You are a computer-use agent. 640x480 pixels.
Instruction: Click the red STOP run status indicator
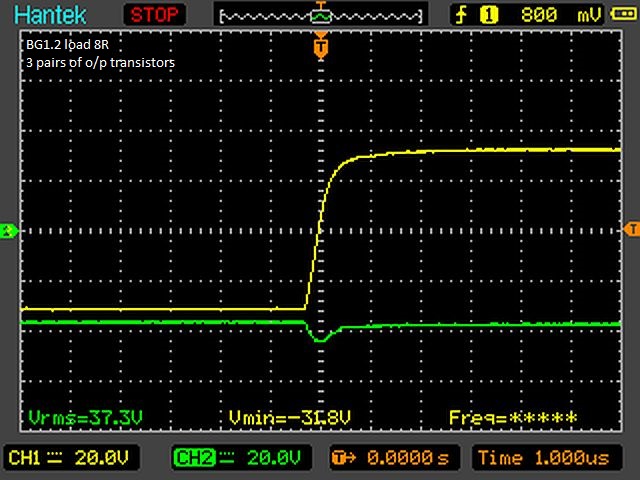click(x=155, y=14)
